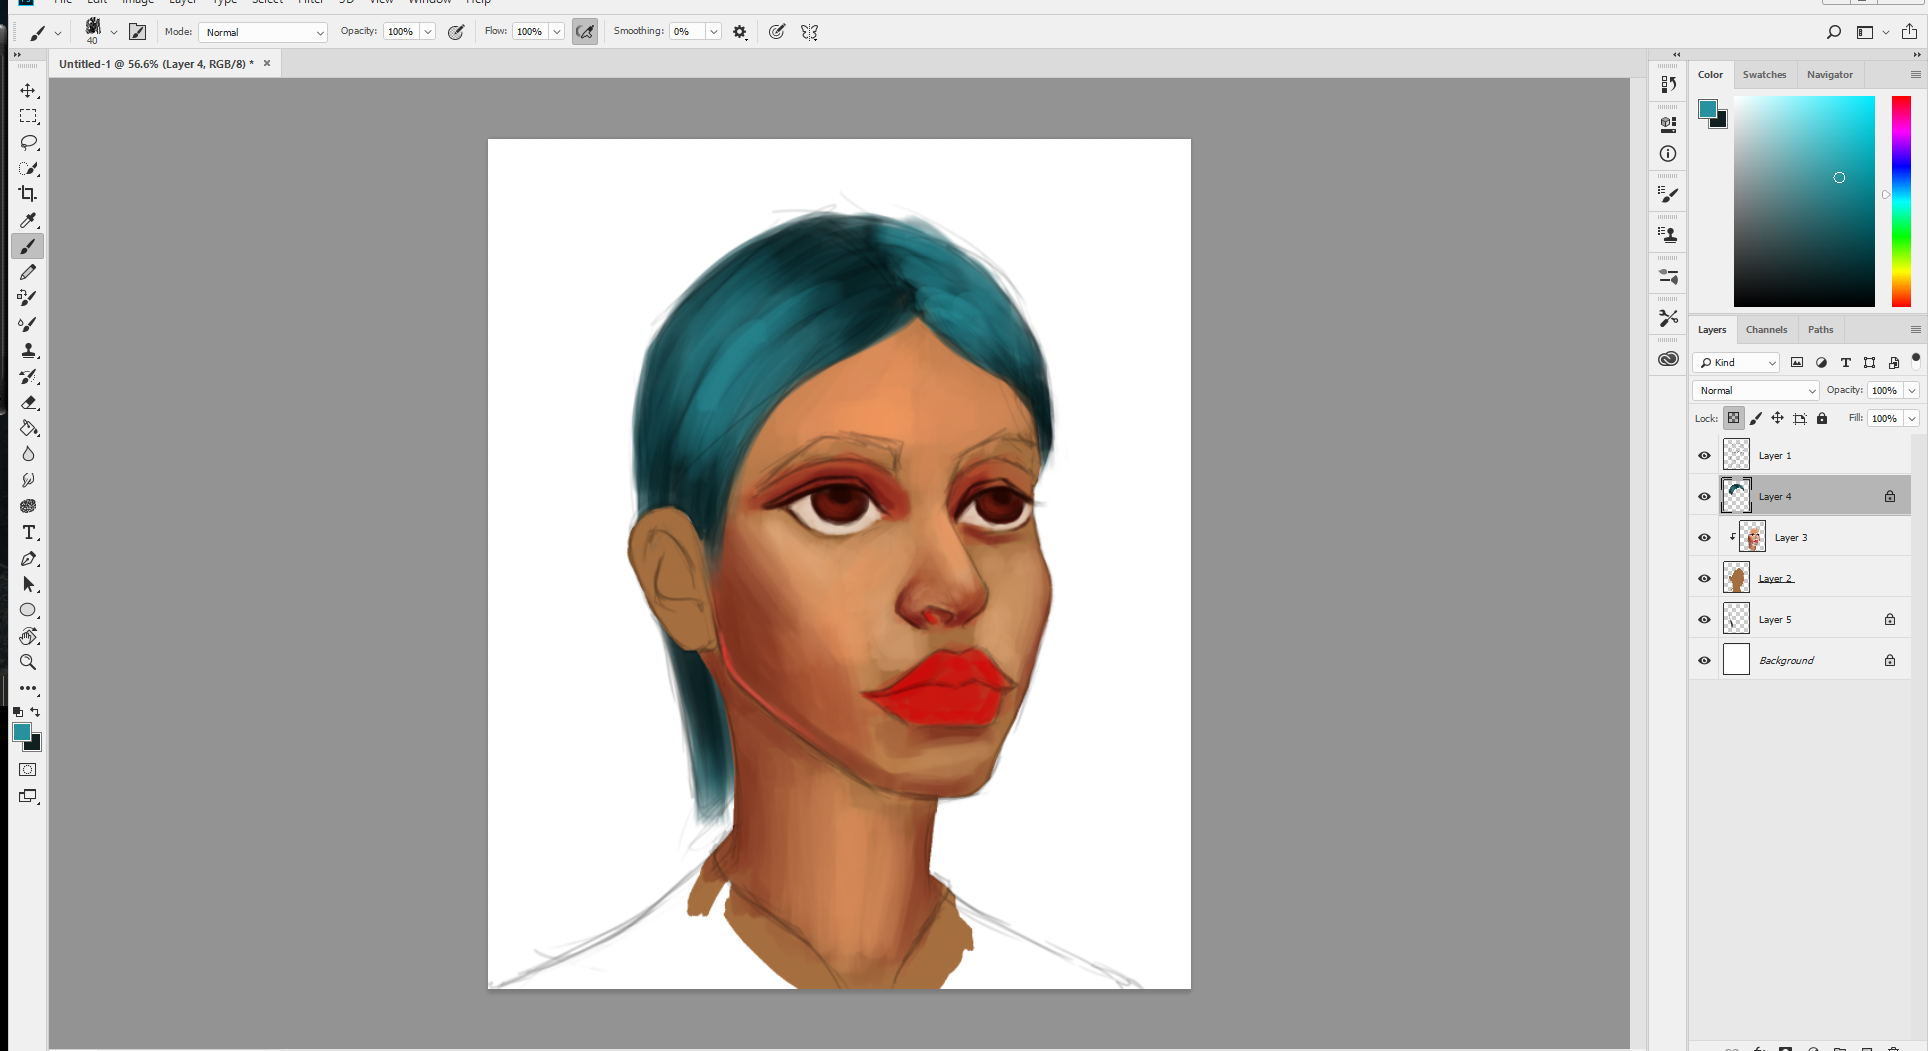Select the Paint Bucket tool

coord(28,428)
